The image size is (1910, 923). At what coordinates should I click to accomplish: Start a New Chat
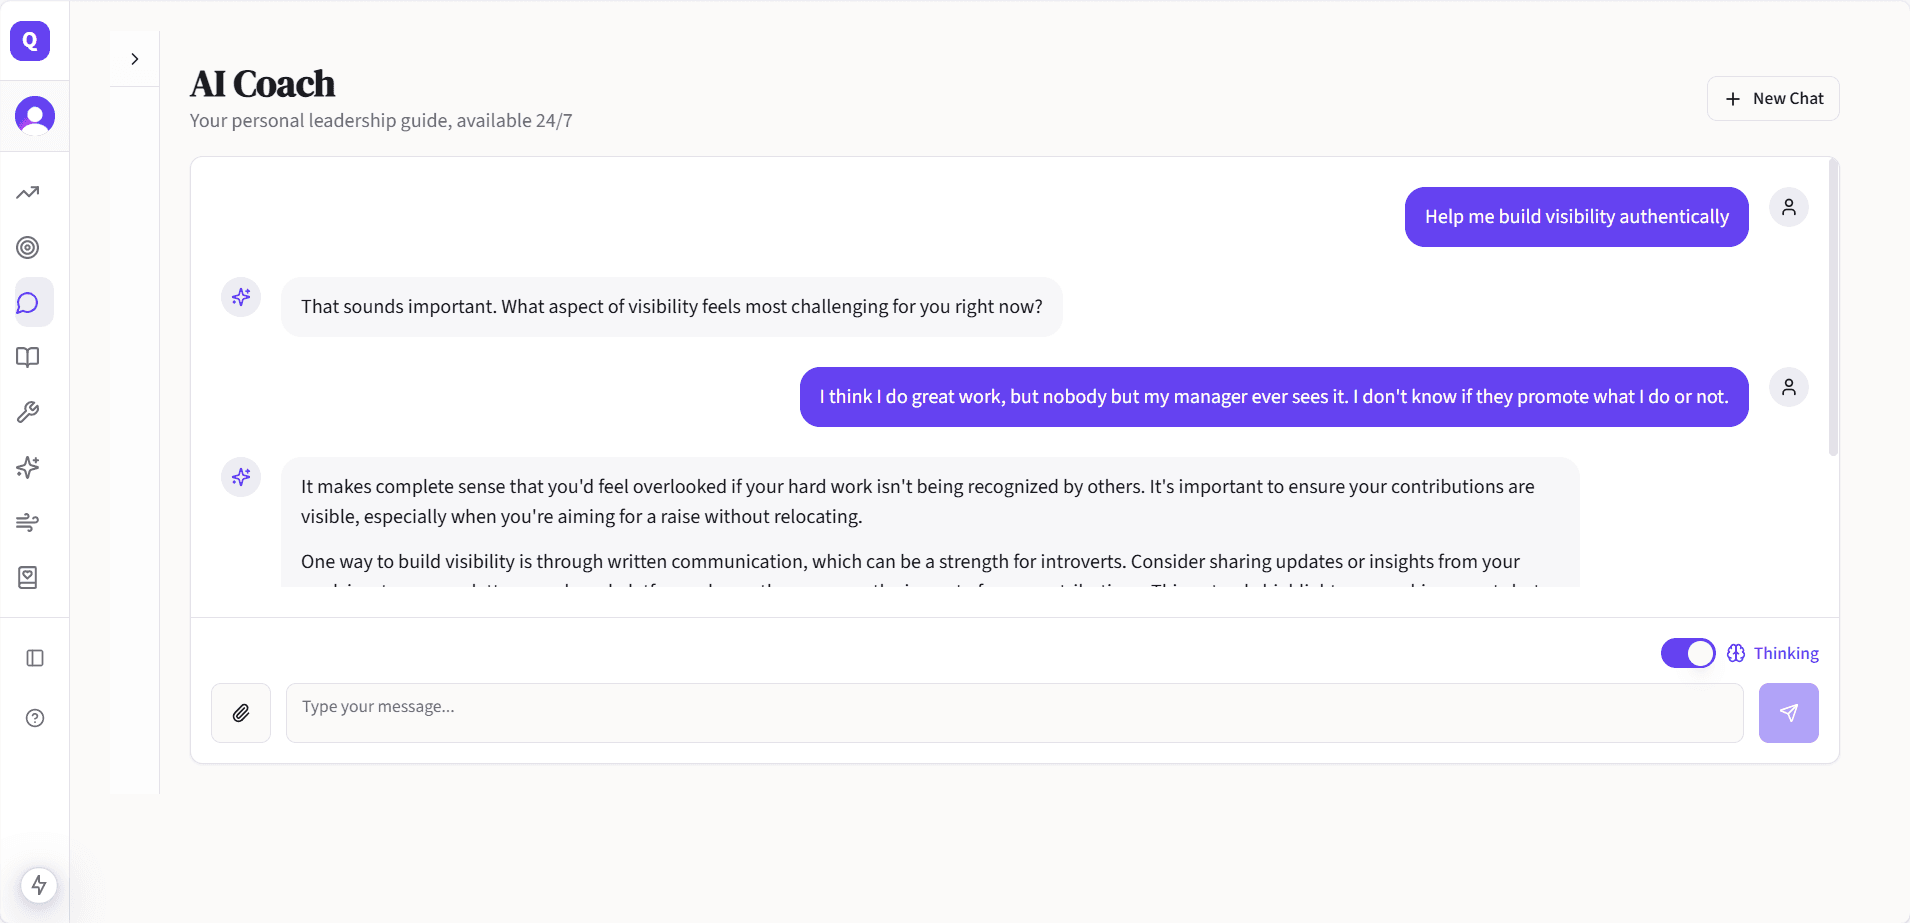(1773, 98)
